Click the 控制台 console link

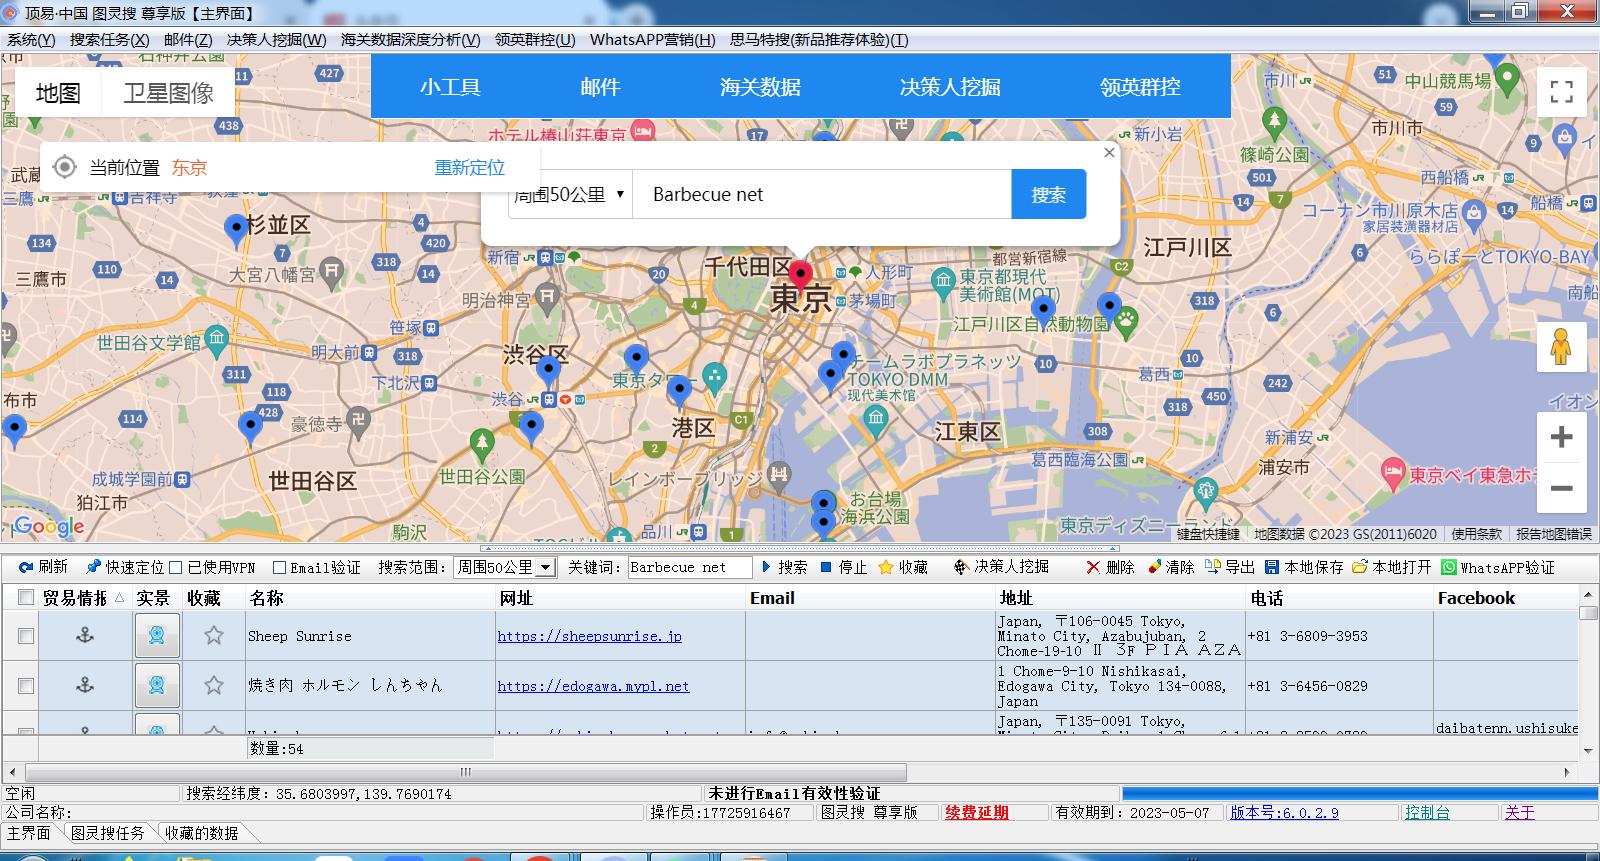(x=1427, y=813)
